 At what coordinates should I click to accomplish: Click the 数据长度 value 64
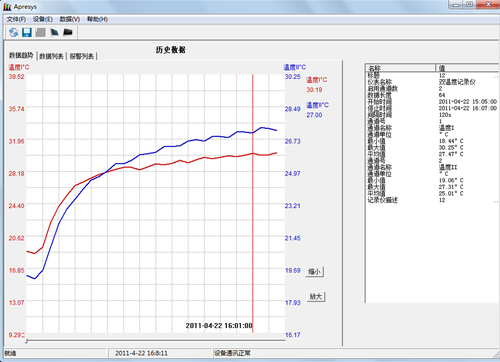point(442,95)
